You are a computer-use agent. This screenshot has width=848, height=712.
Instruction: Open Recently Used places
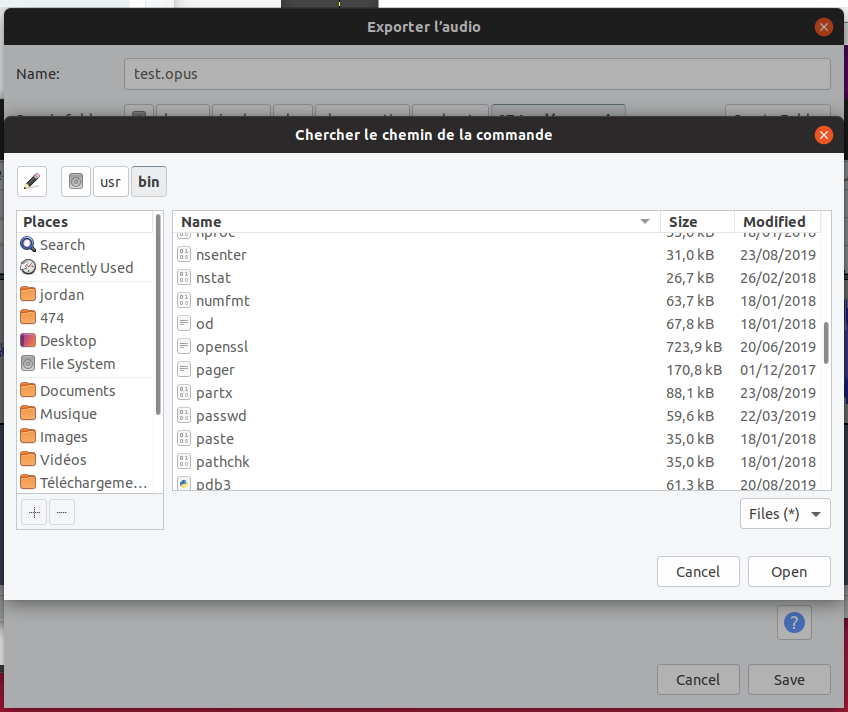pyautogui.click(x=85, y=267)
